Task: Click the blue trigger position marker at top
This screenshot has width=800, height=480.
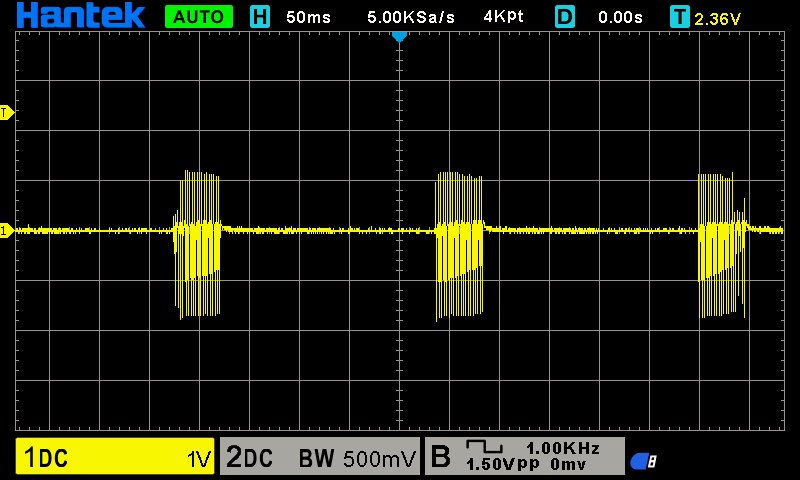Action: [x=399, y=37]
